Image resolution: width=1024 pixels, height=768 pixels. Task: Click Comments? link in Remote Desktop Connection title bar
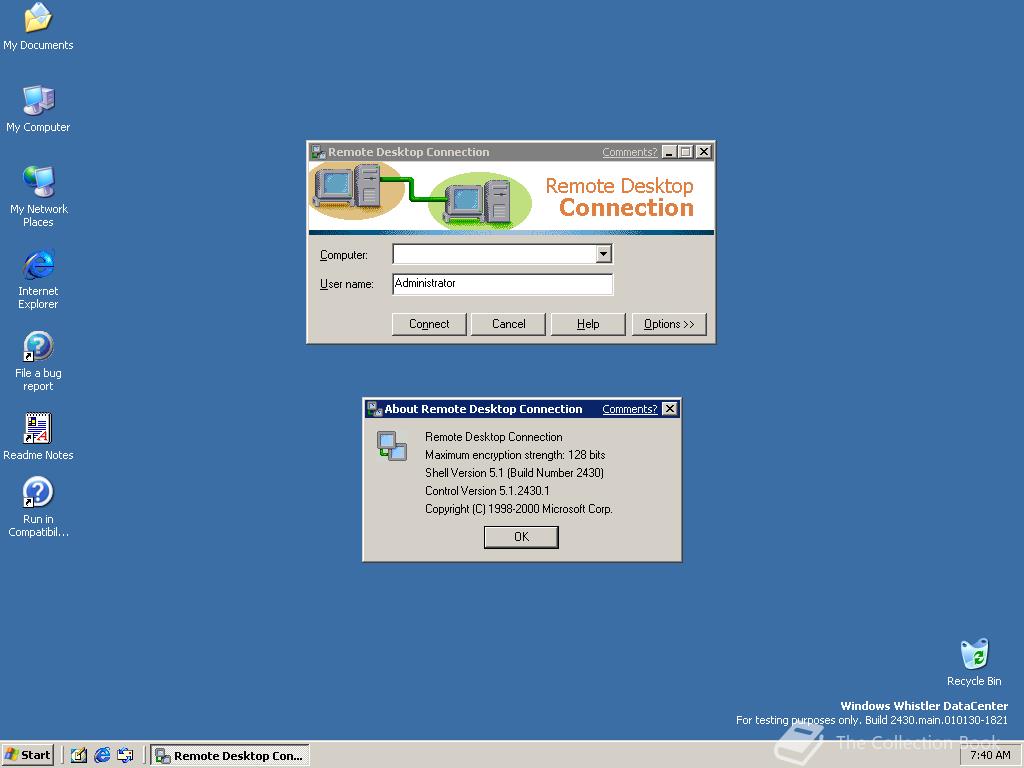point(630,152)
